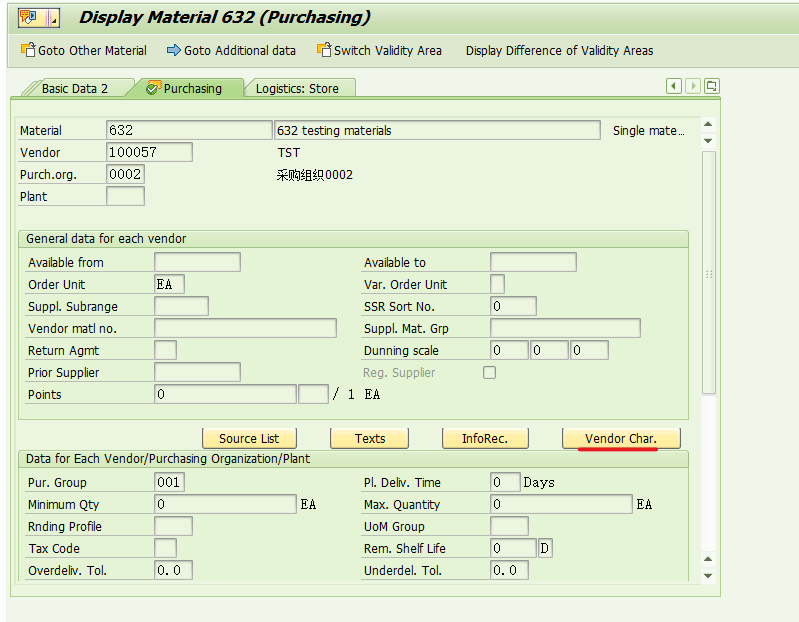Click the Tax Code field
The width and height of the screenshot is (799, 622).
(166, 548)
